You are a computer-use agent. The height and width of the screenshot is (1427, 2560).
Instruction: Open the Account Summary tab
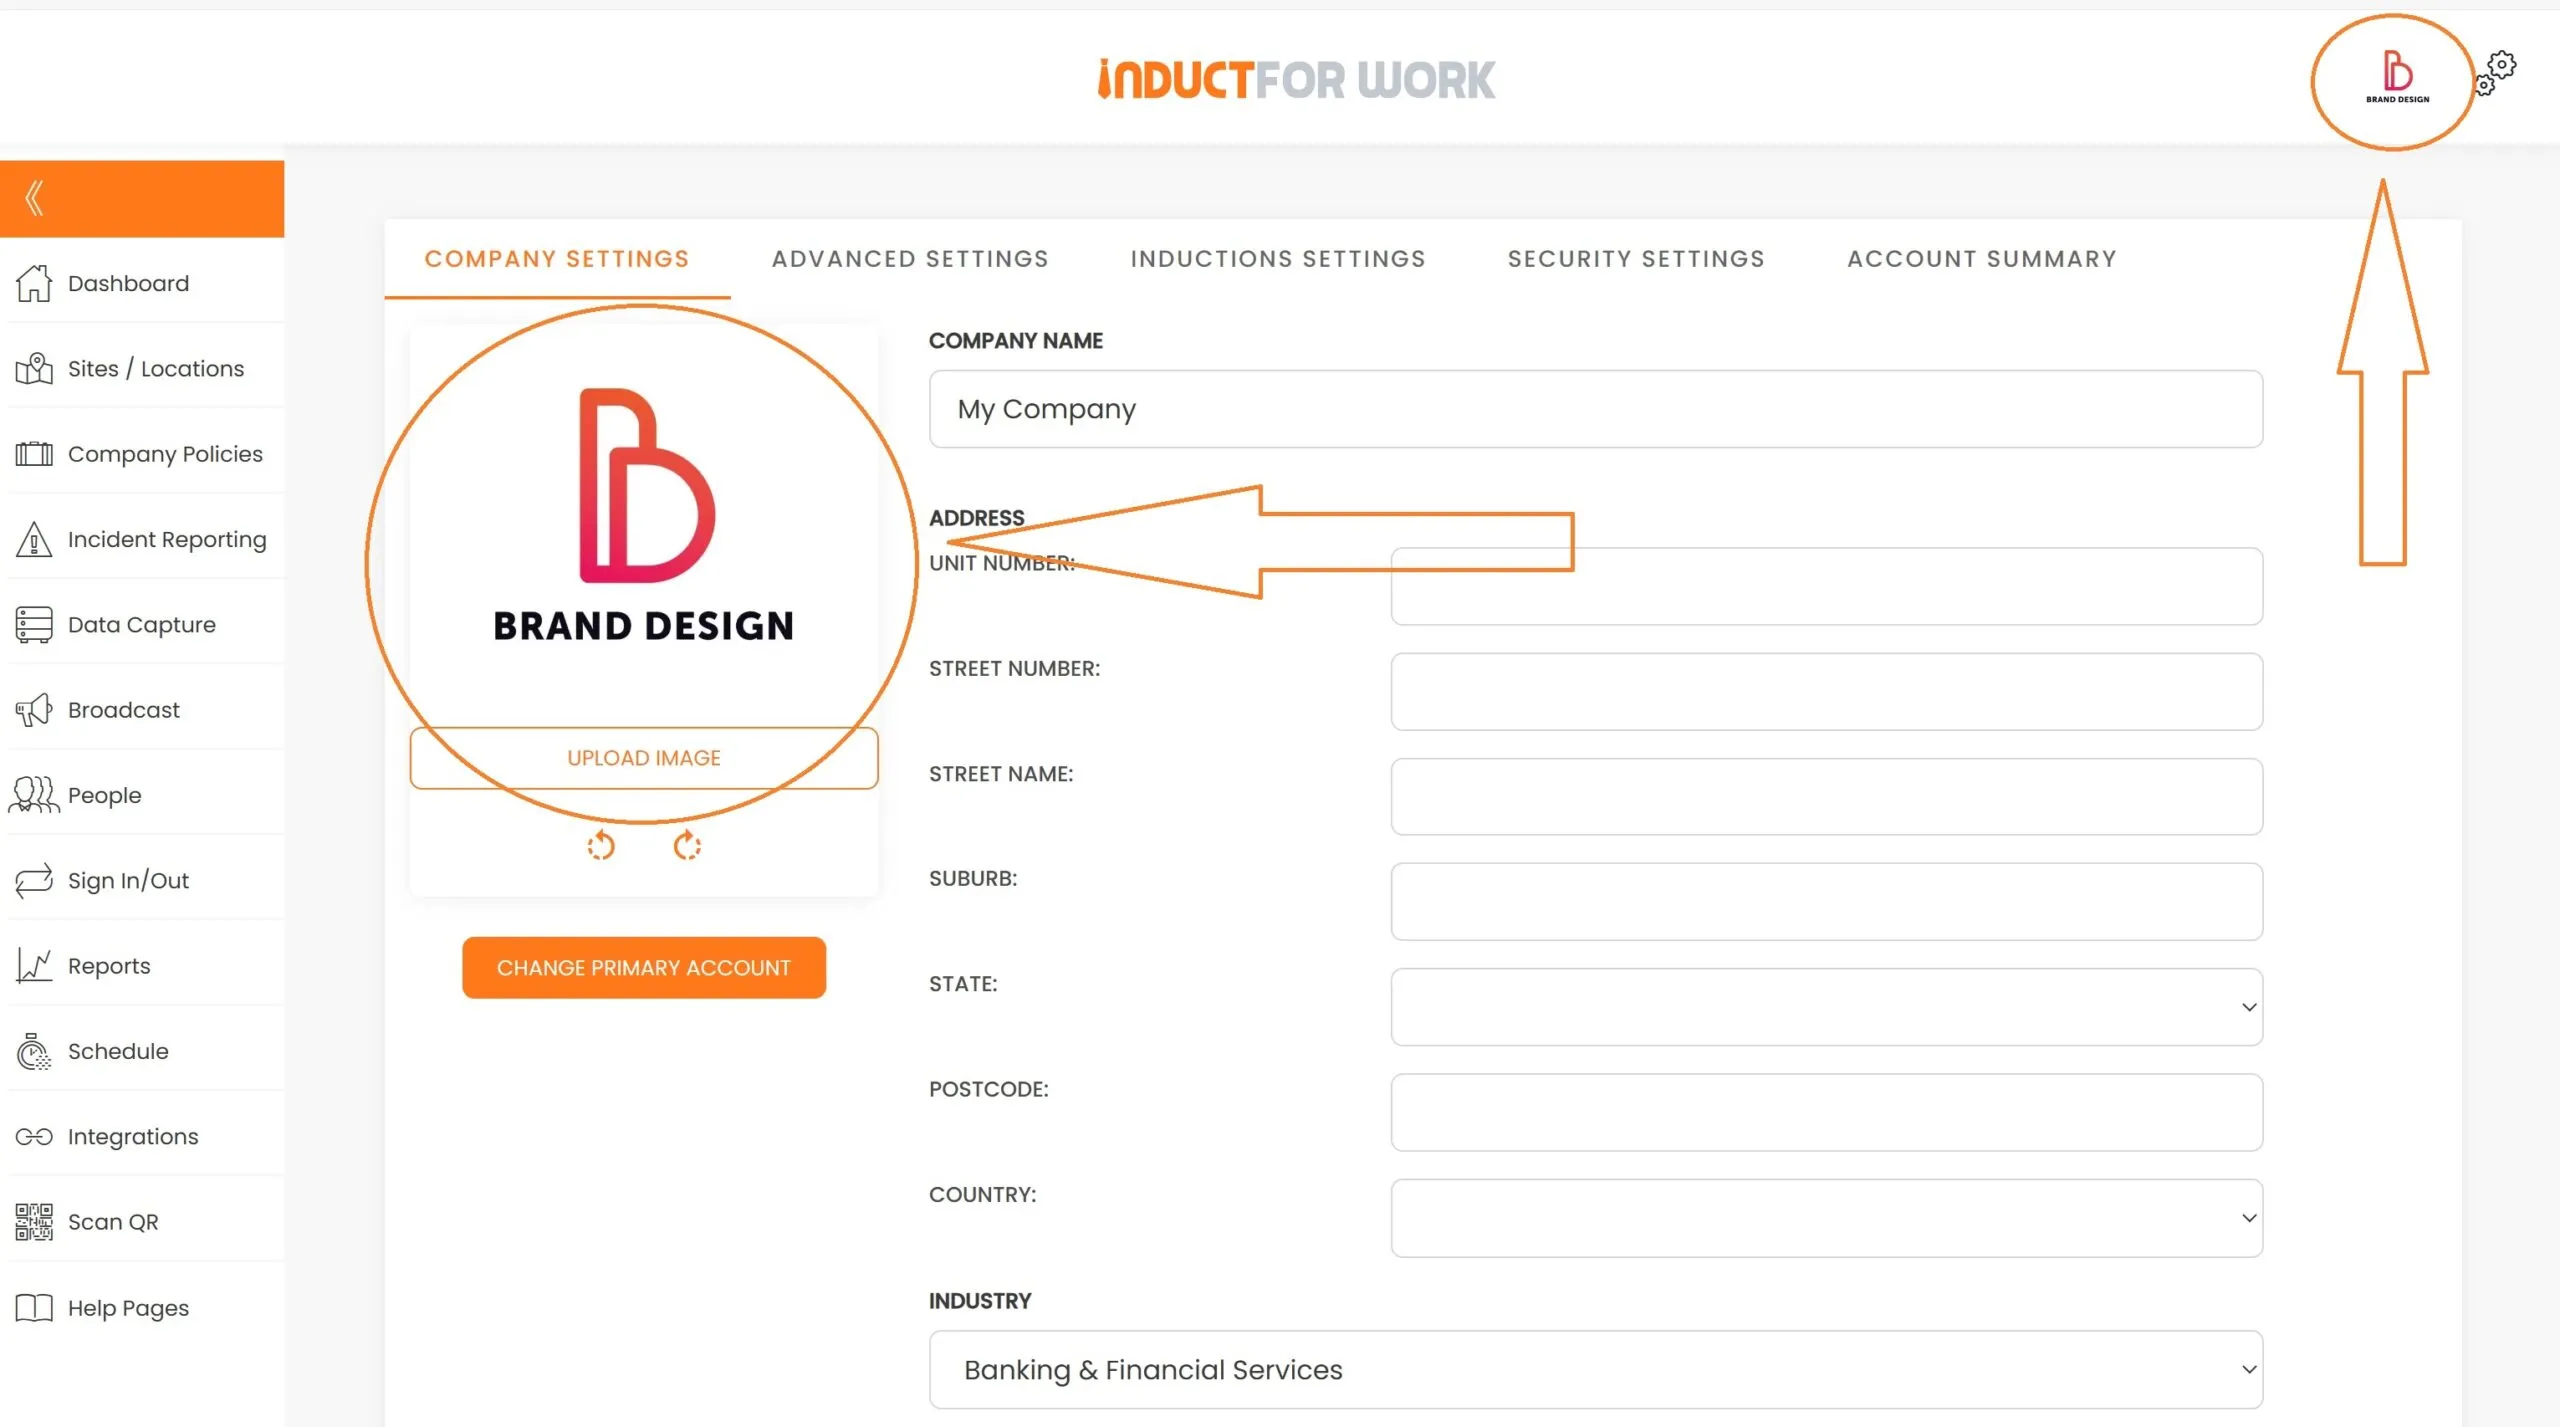[1982, 259]
